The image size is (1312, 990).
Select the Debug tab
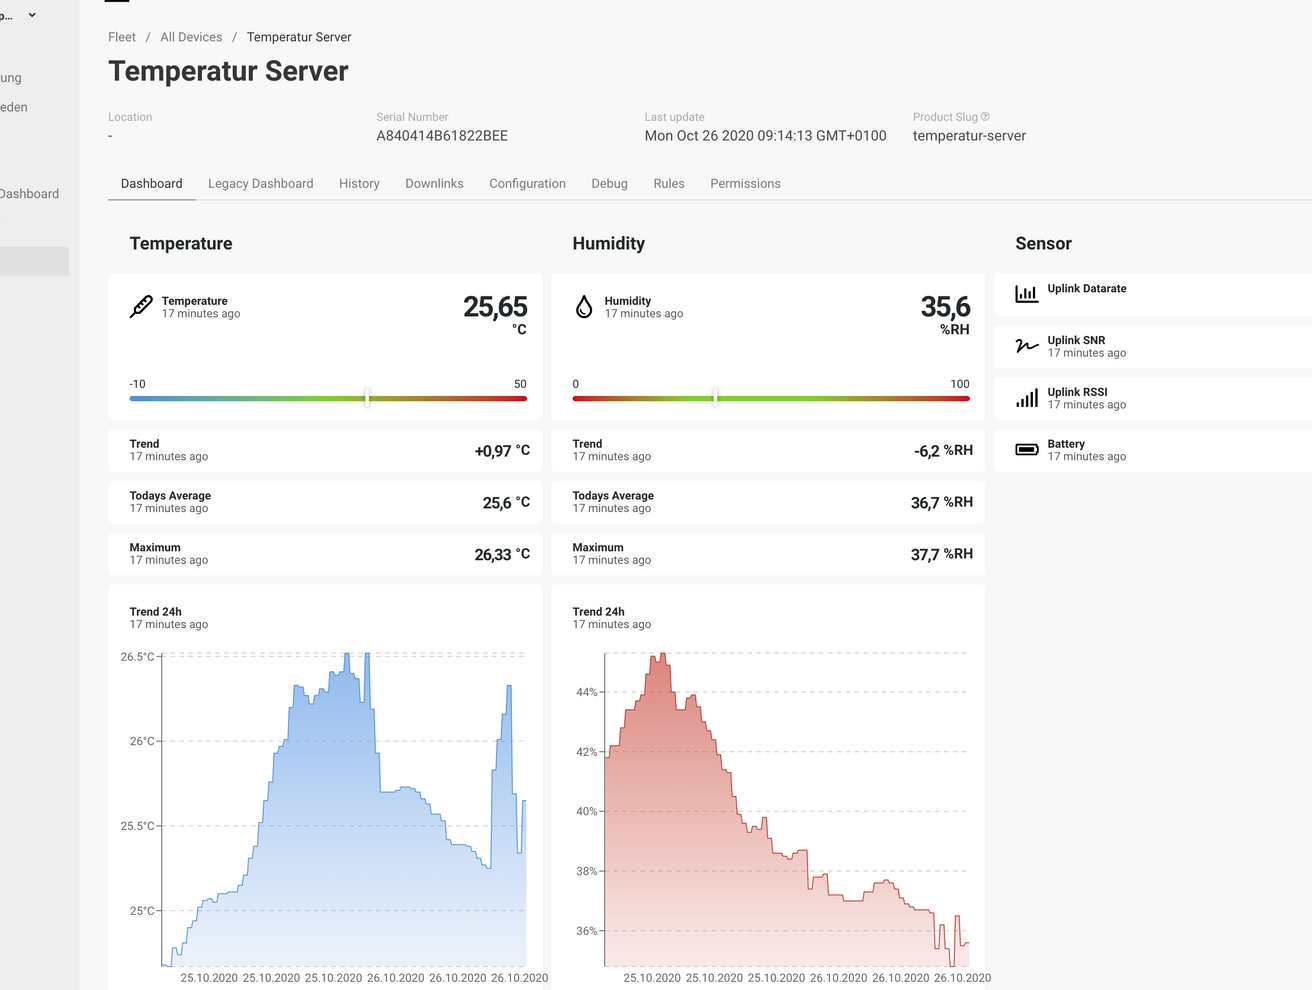pos(610,183)
